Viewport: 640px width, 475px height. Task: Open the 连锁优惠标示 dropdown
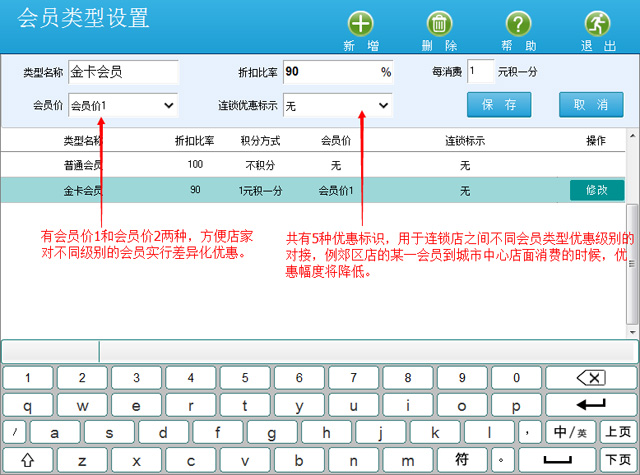point(337,105)
